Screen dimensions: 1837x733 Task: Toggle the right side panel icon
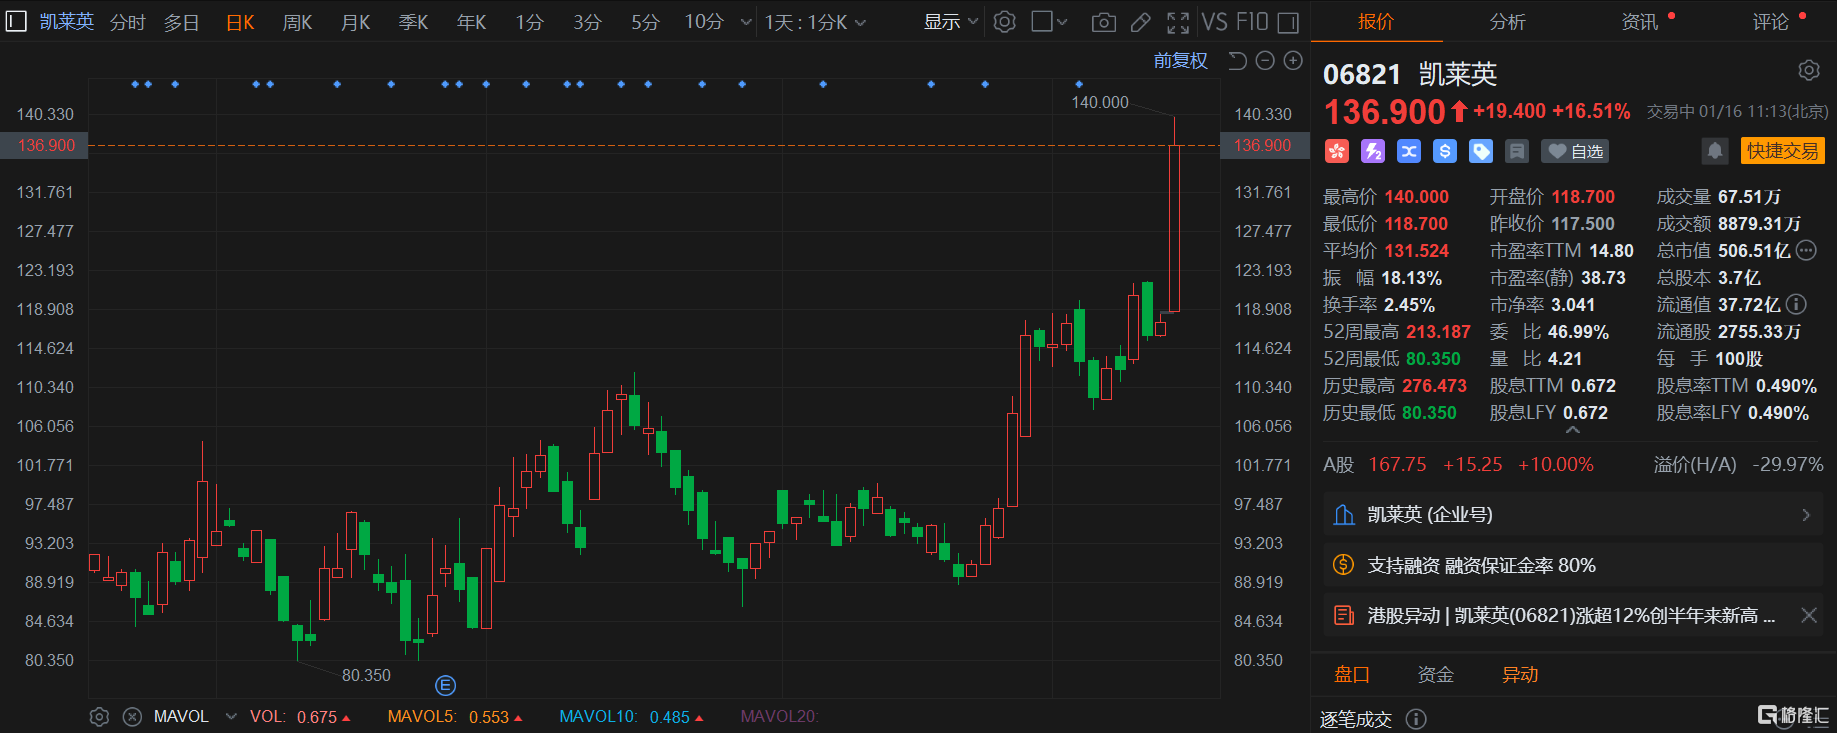coord(1289,22)
